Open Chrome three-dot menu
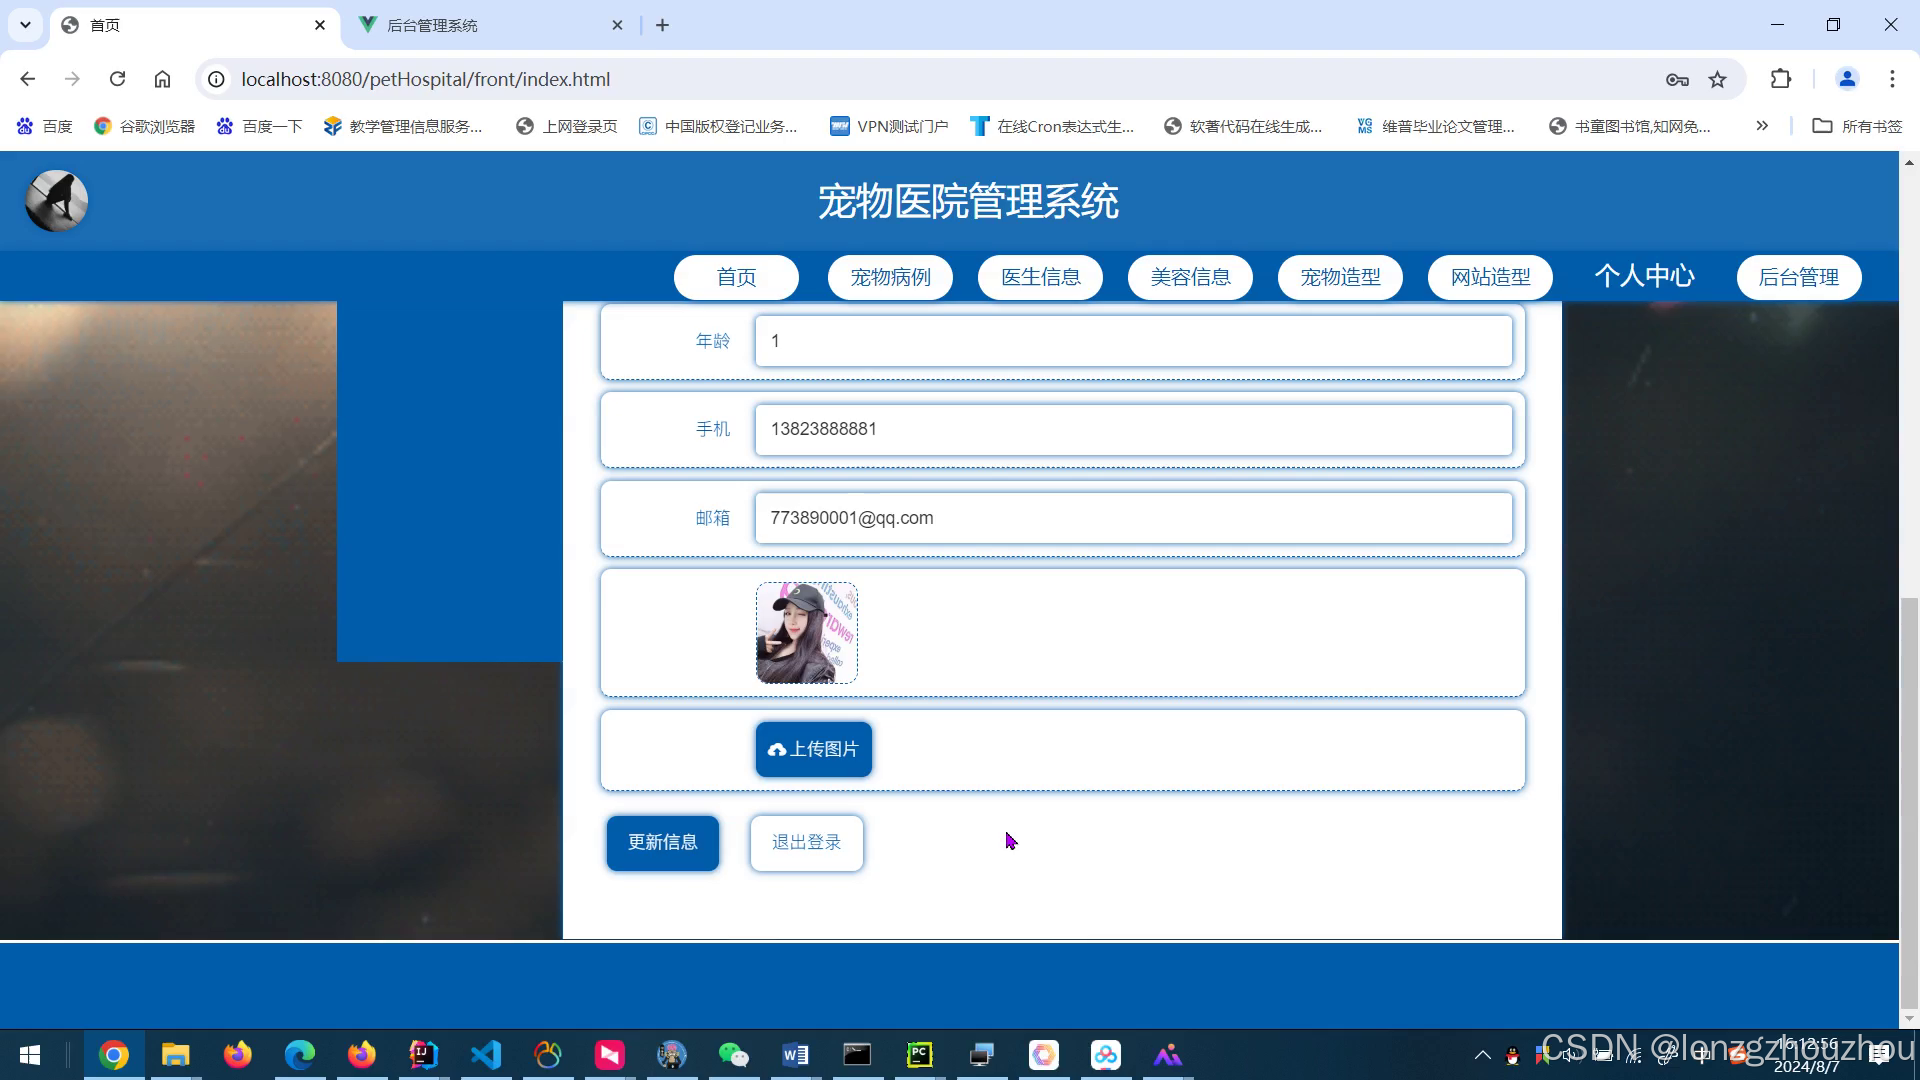 pos(1892,79)
